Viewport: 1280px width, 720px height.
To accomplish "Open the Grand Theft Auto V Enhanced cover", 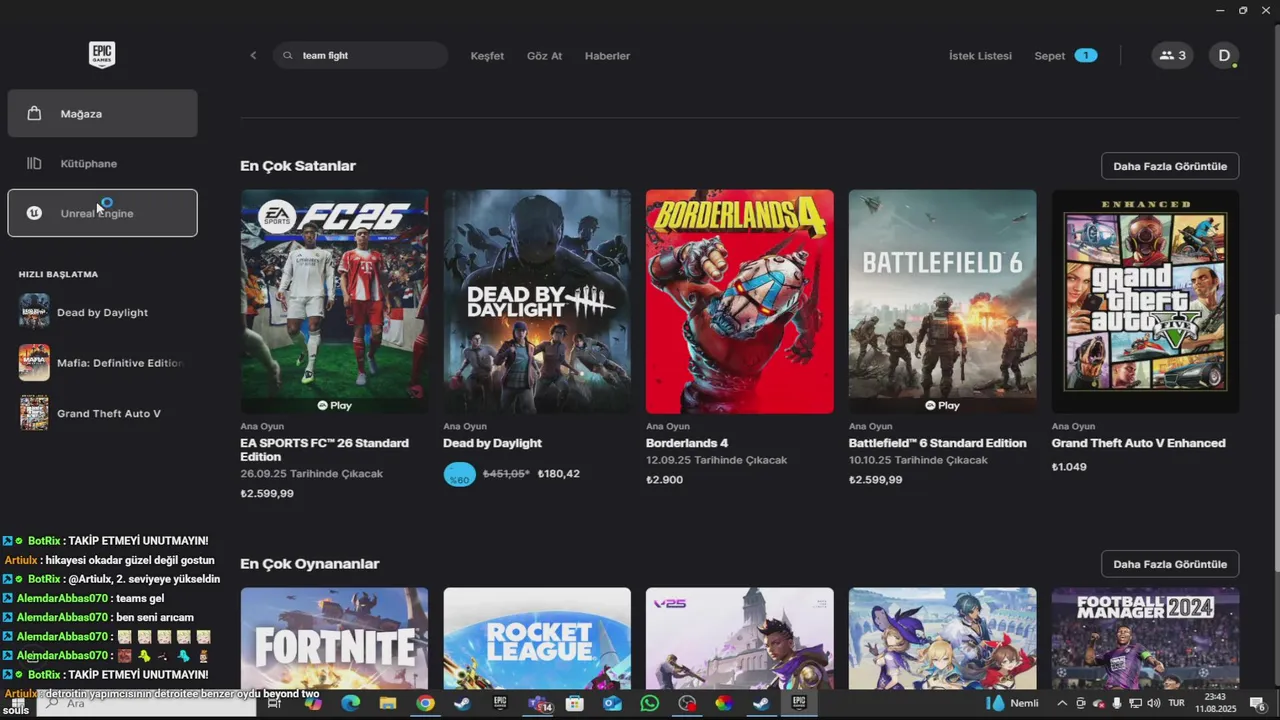I will click(x=1145, y=301).
